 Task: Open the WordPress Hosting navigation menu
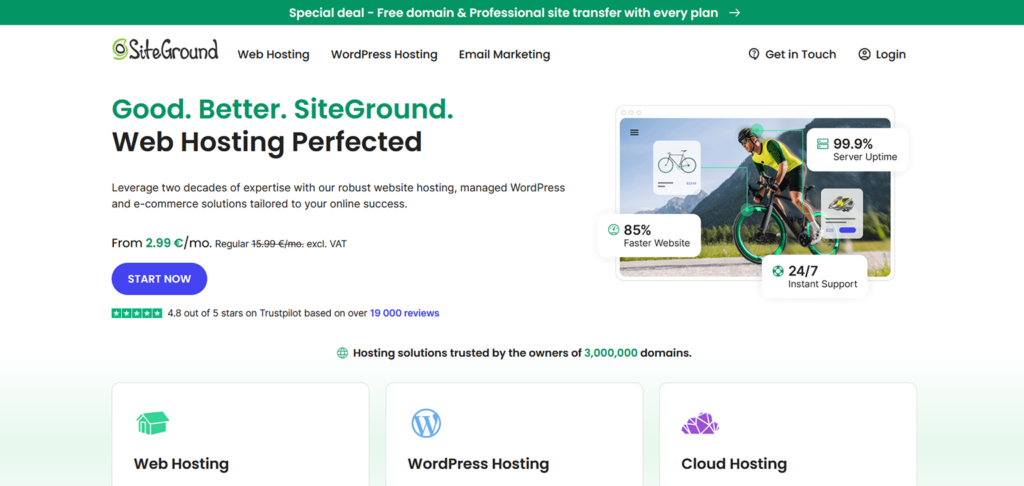(384, 54)
